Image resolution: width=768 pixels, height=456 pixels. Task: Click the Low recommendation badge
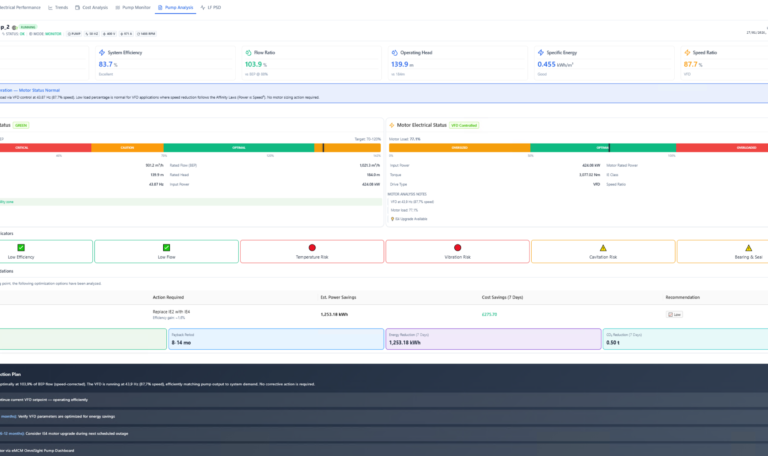(x=674, y=314)
